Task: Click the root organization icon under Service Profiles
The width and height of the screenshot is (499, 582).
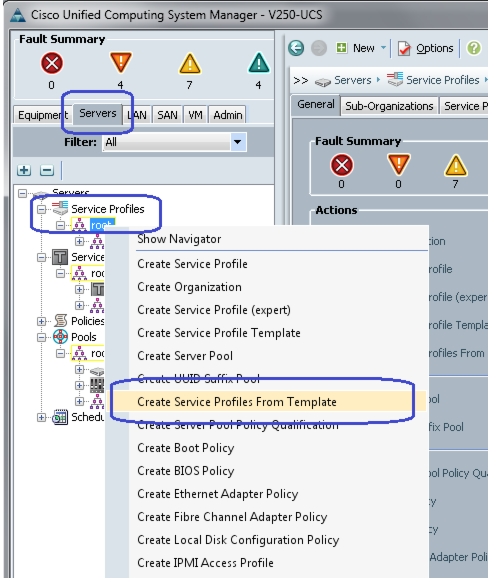Action: (x=79, y=225)
